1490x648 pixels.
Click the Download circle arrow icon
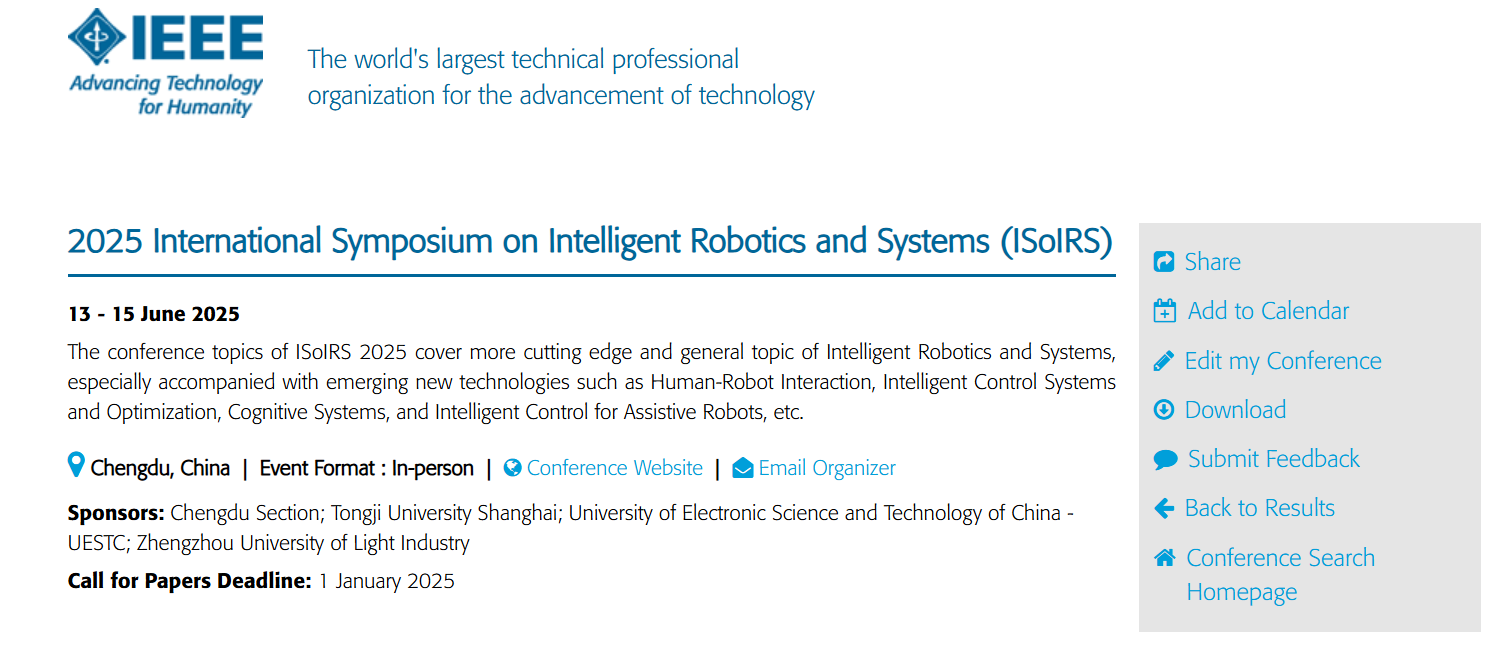(1164, 410)
